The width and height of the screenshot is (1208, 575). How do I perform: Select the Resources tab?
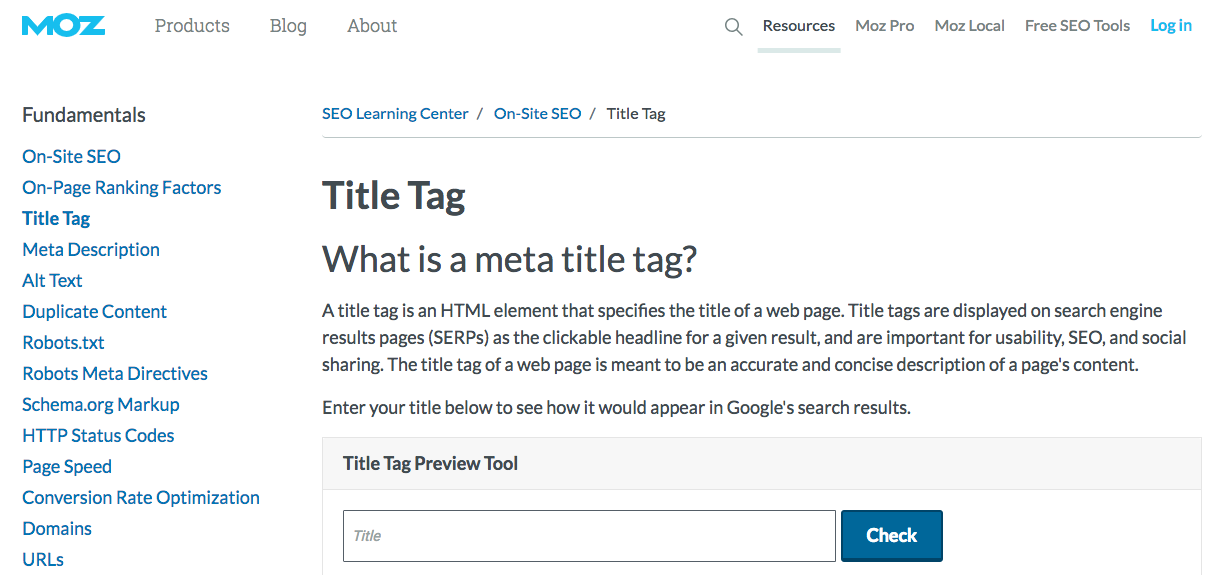click(x=798, y=26)
